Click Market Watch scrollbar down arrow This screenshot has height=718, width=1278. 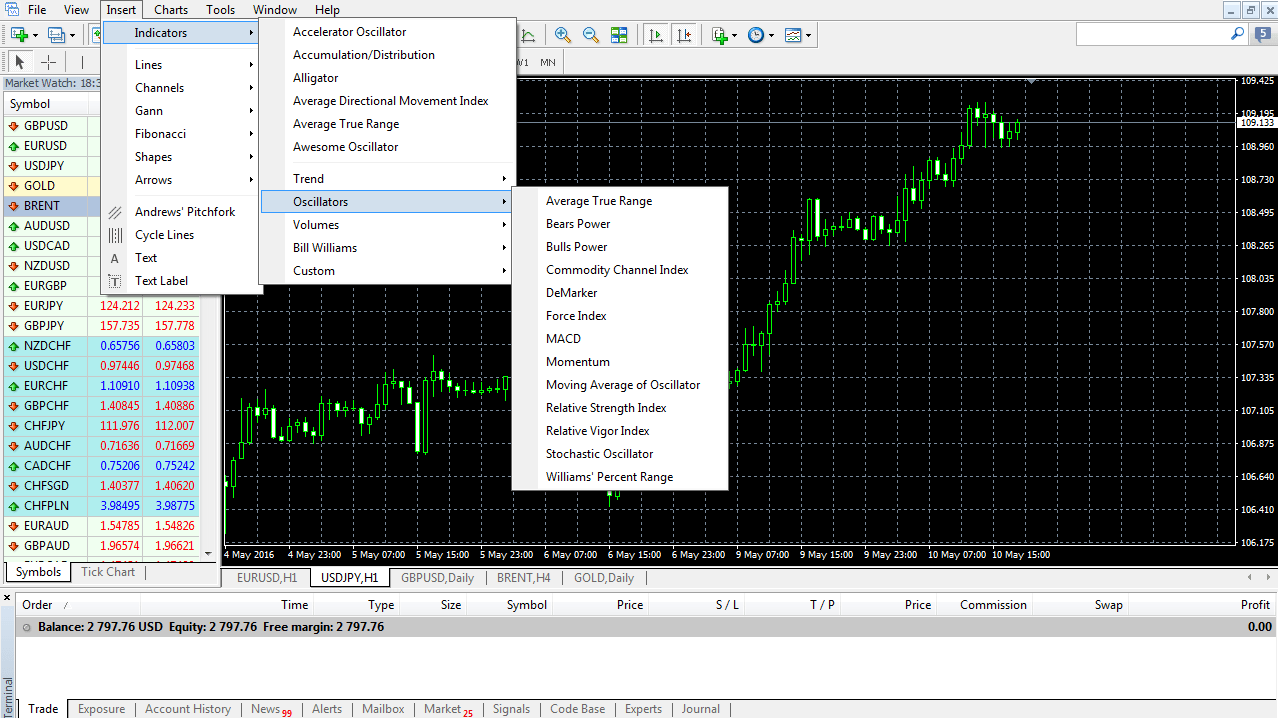209,553
